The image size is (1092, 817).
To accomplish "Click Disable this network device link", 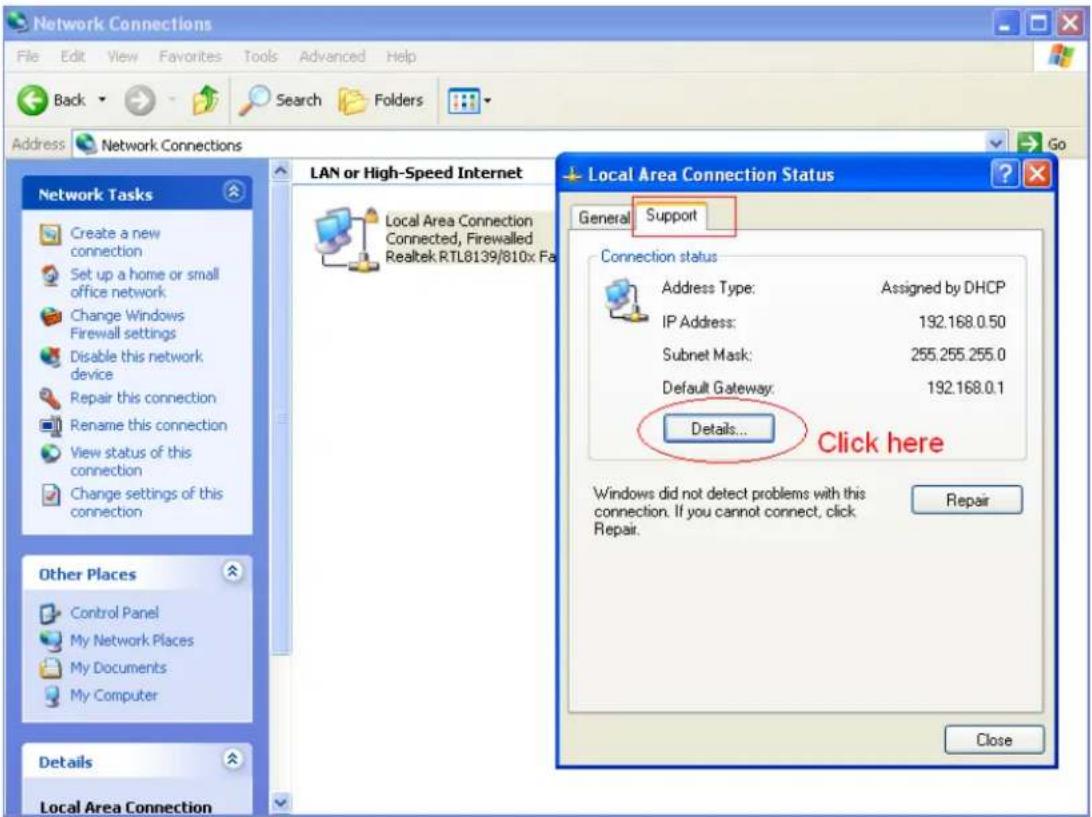I will click(x=136, y=366).
